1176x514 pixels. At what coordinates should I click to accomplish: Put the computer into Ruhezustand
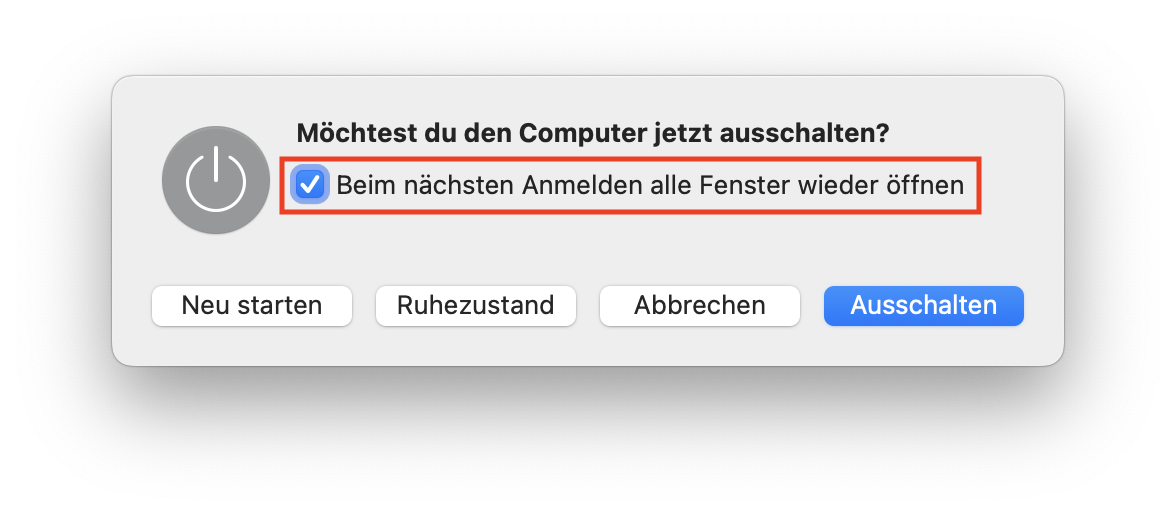(x=476, y=306)
